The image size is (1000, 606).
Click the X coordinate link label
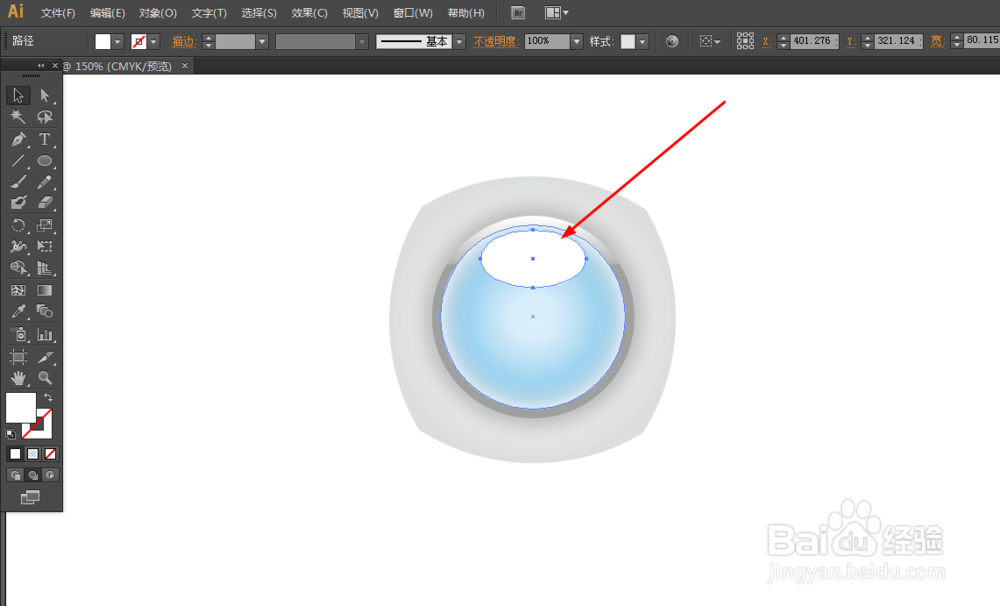[x=767, y=42]
